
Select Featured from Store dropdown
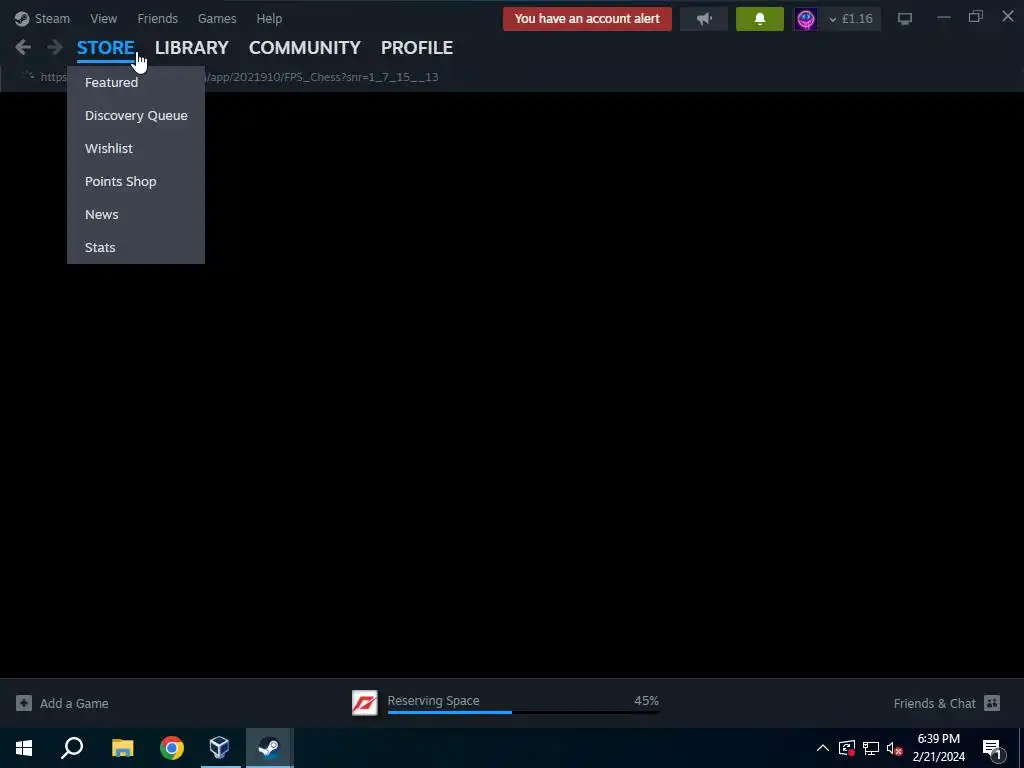[136, 82]
